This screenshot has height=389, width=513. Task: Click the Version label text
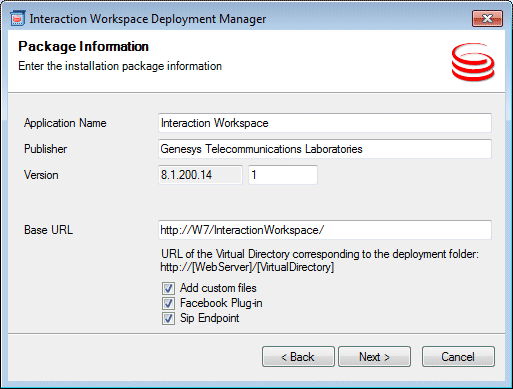[41, 175]
